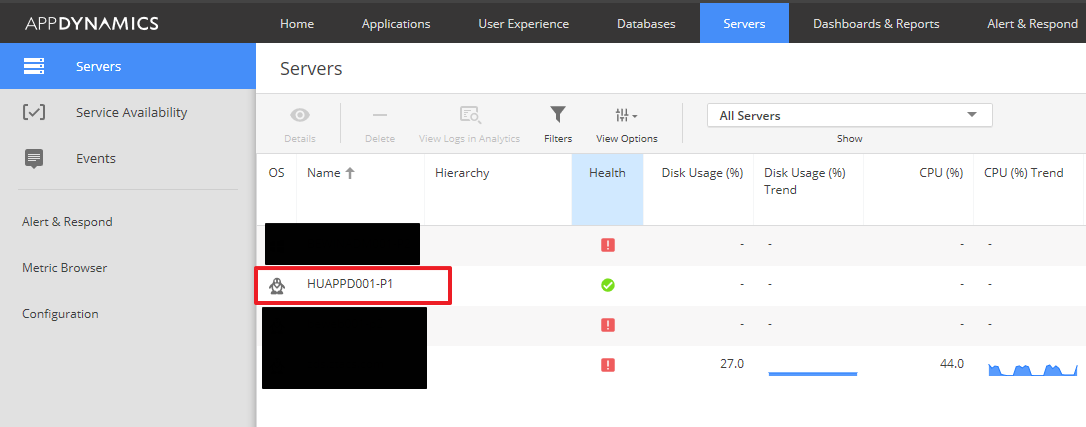
Task: Open the Configuration sidebar link
Action: pyautogui.click(x=60, y=314)
